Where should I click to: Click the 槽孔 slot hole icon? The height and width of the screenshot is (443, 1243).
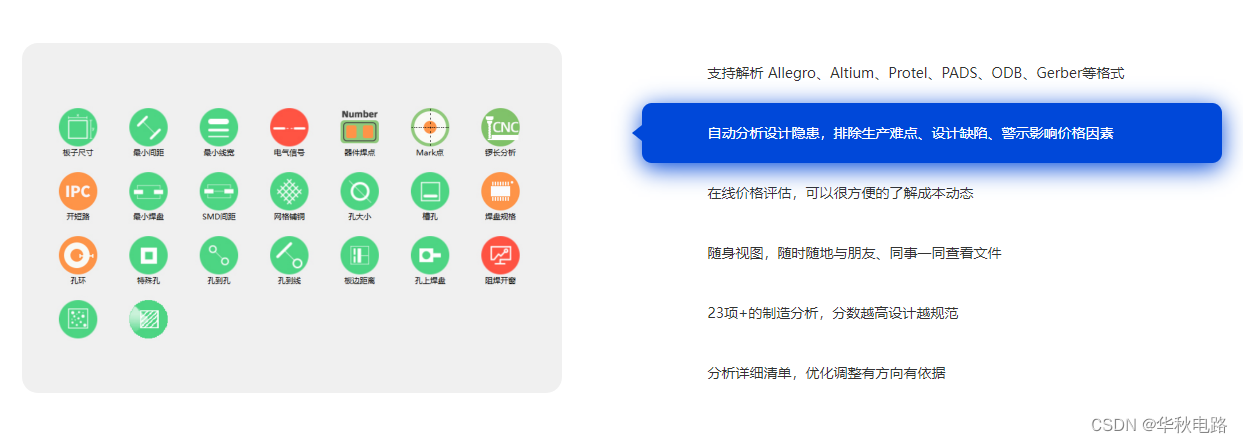click(x=430, y=191)
